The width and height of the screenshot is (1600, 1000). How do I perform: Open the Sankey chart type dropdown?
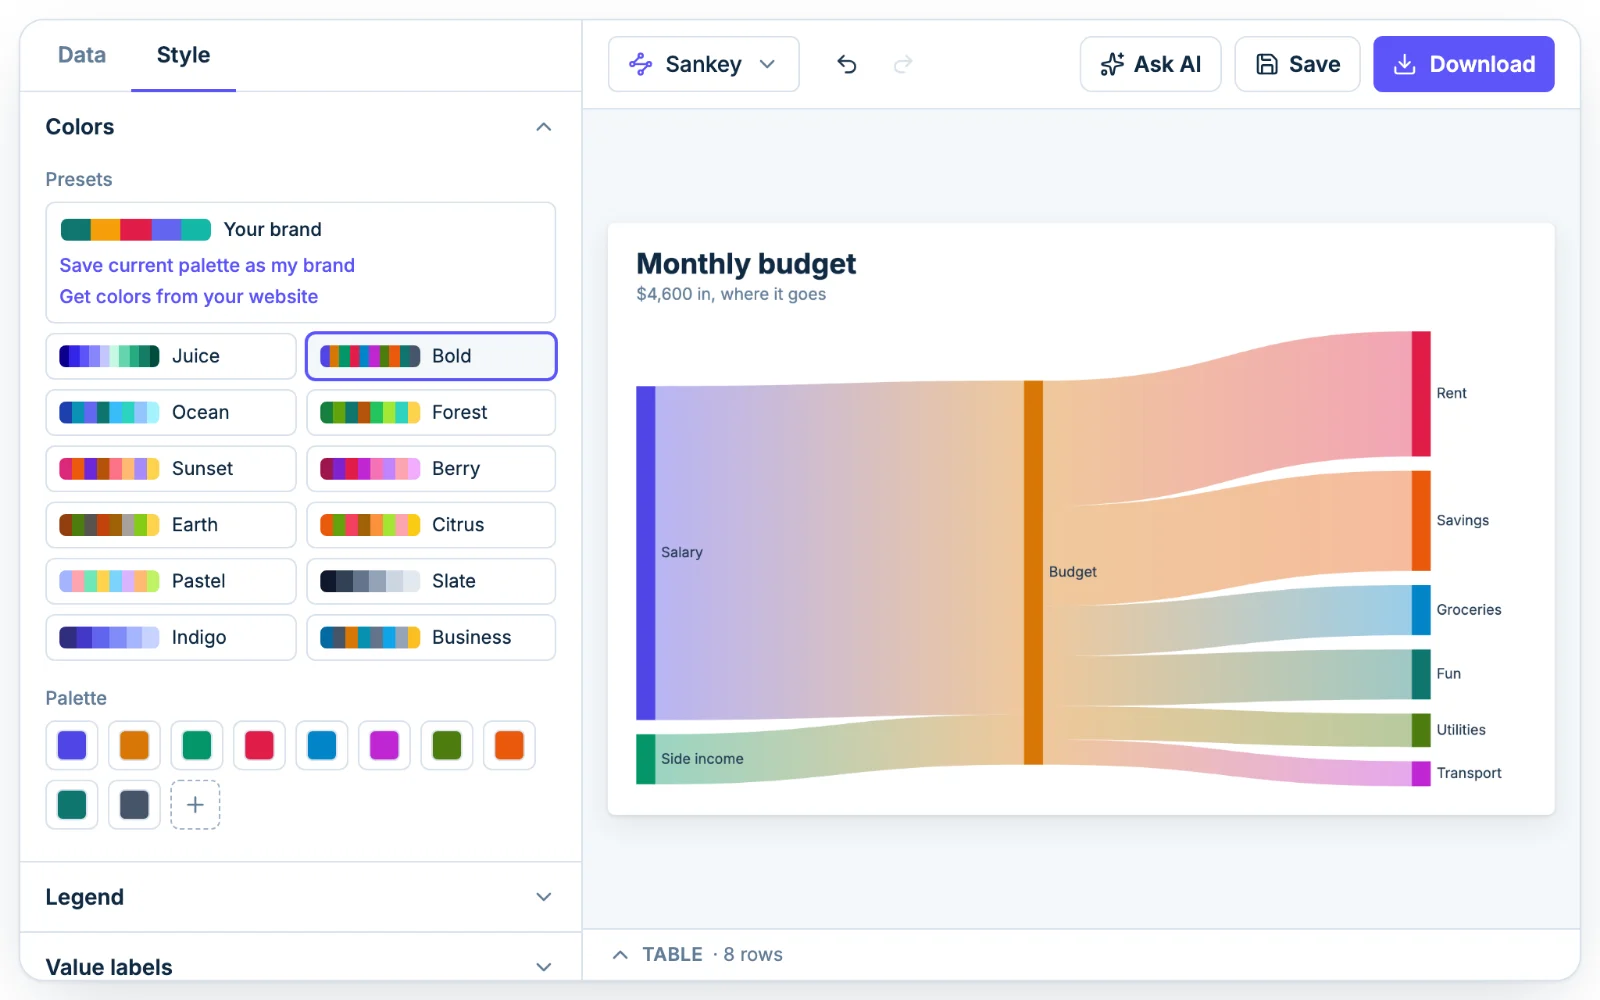pyautogui.click(x=703, y=64)
